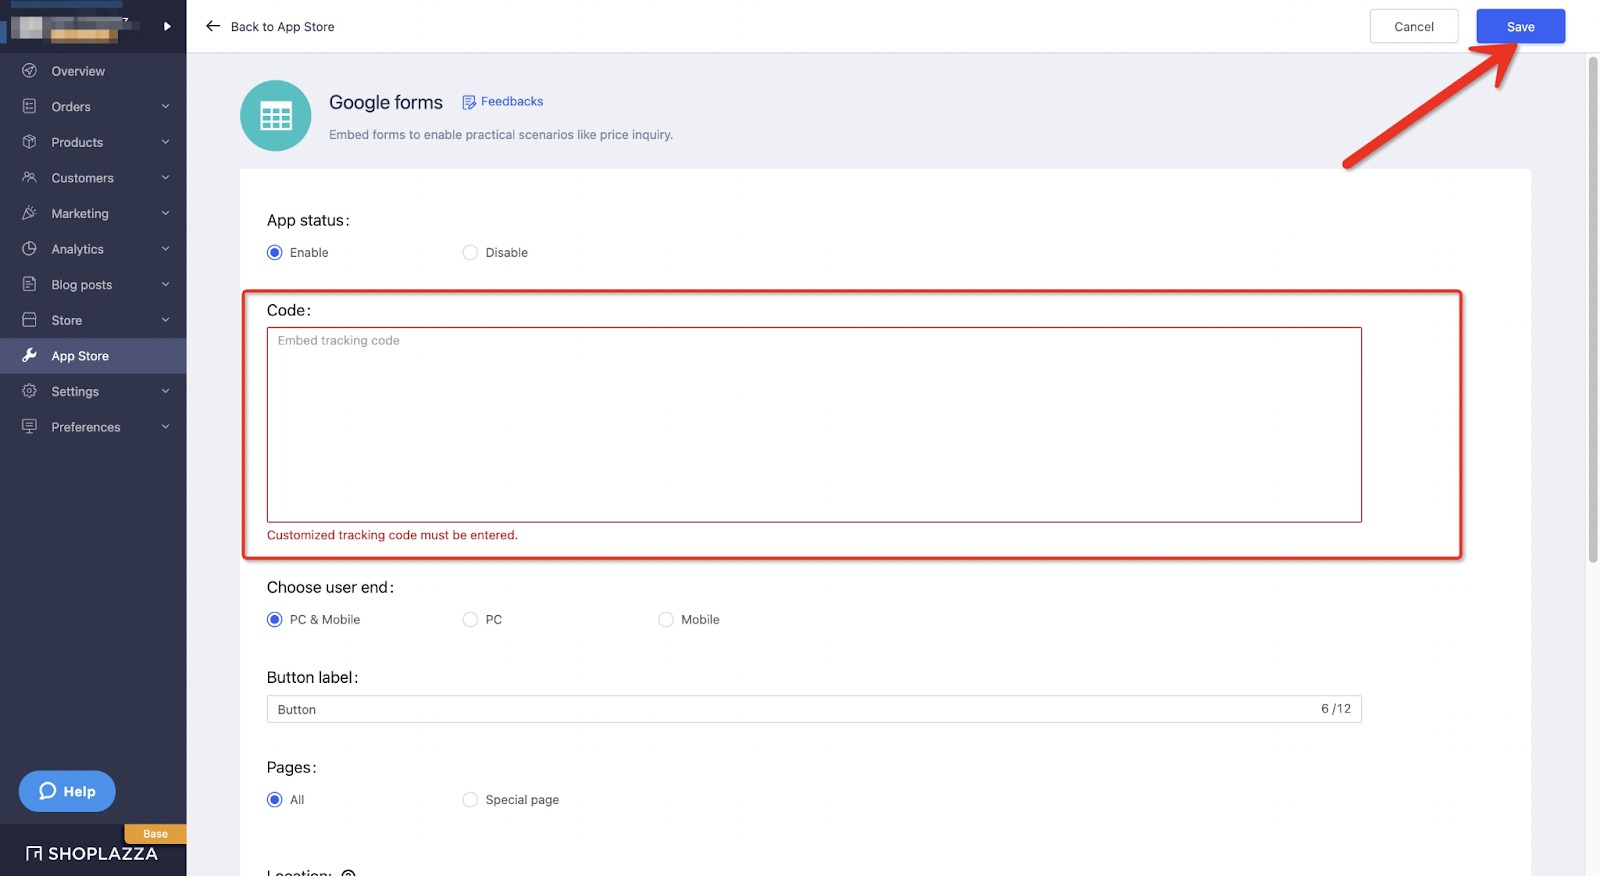Screen dimensions: 1600x876
Task: Click the Google forms app logo
Action: [276, 116]
